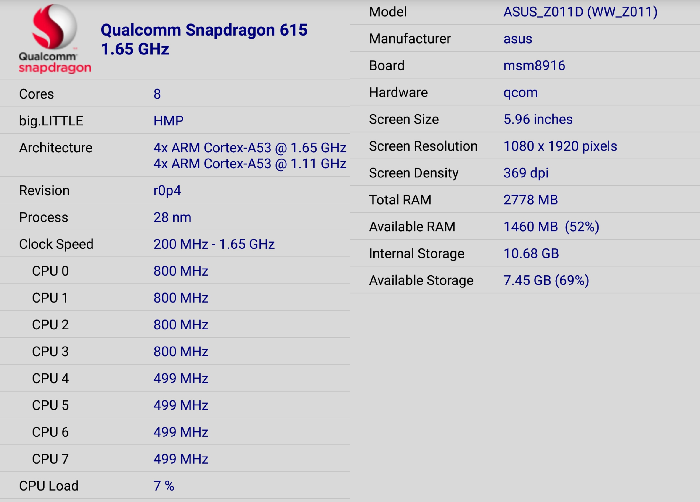Click the CPU Load label
700x502 pixels.
coord(49,486)
